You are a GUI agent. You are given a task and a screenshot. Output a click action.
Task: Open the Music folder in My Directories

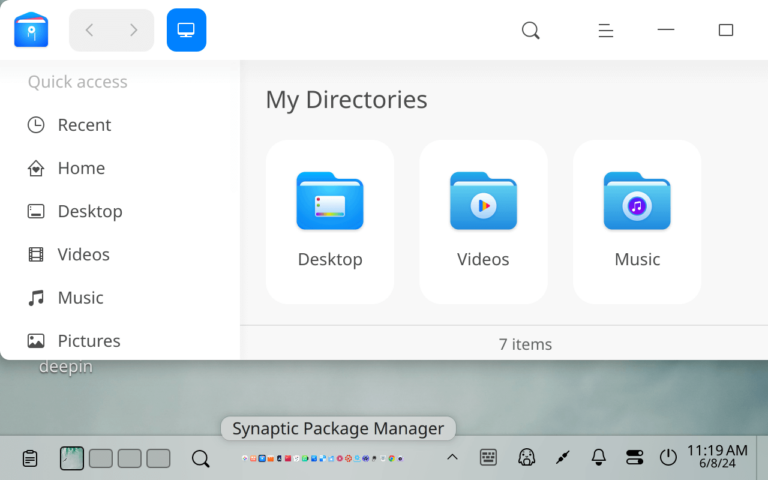pos(637,221)
